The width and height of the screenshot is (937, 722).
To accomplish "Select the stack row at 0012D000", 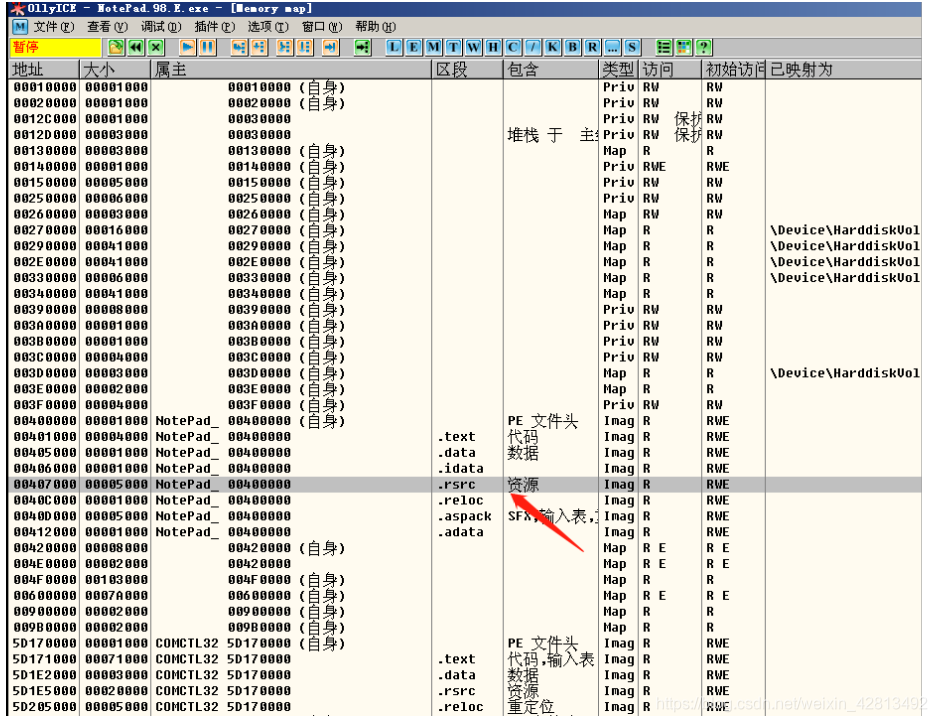I will click(x=466, y=135).
